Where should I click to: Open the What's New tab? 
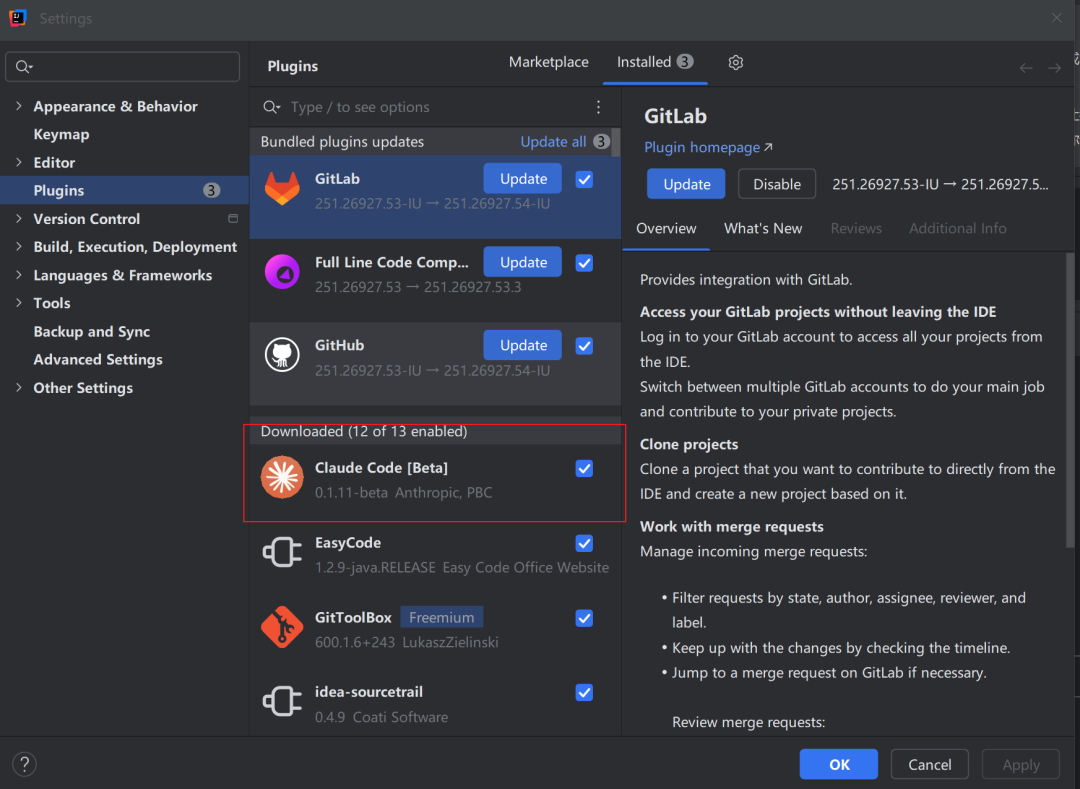(762, 229)
